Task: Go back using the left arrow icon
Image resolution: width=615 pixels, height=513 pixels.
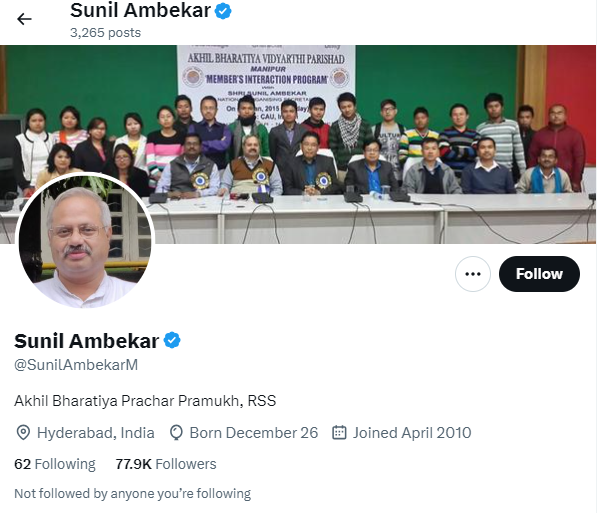Action: coord(24,19)
